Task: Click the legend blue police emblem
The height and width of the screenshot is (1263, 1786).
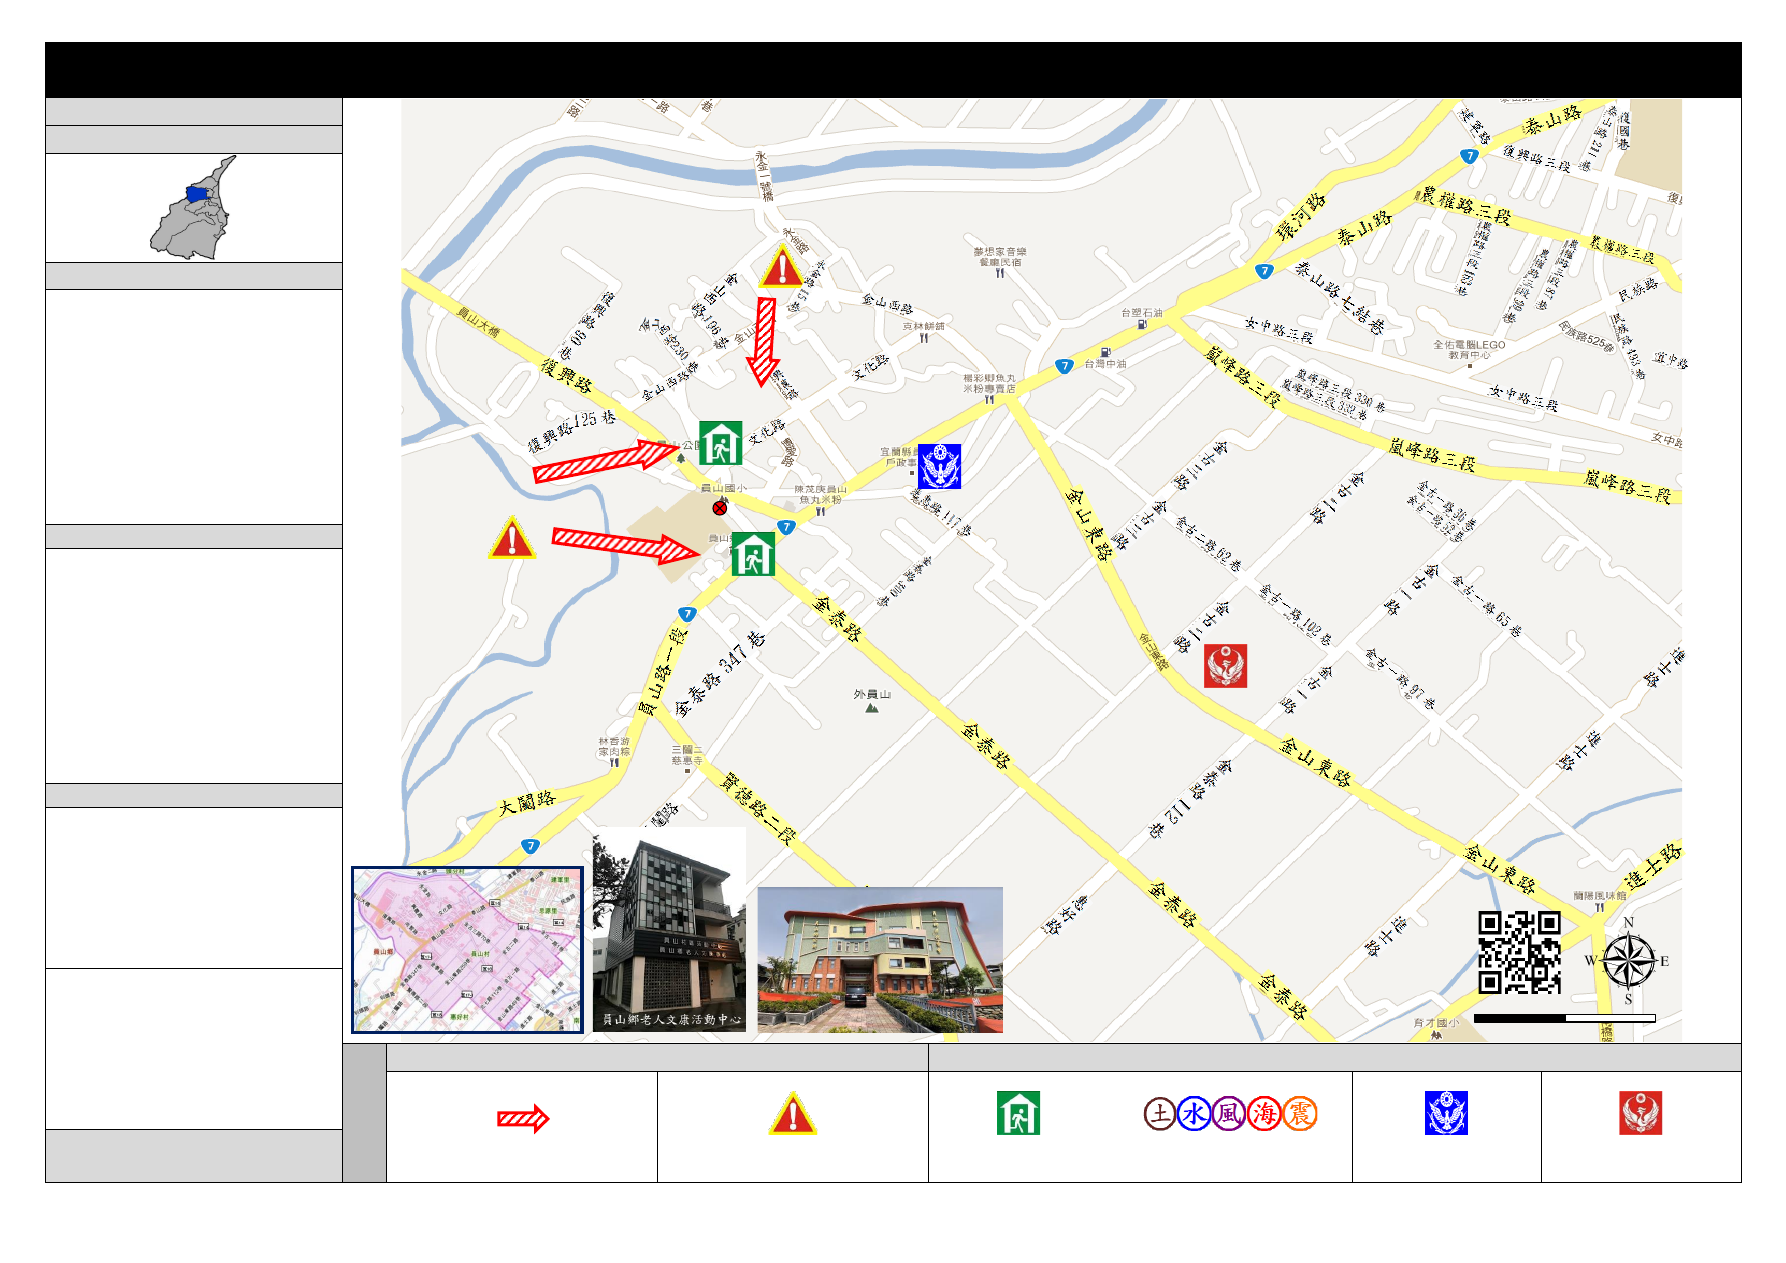Action: (x=1446, y=1113)
